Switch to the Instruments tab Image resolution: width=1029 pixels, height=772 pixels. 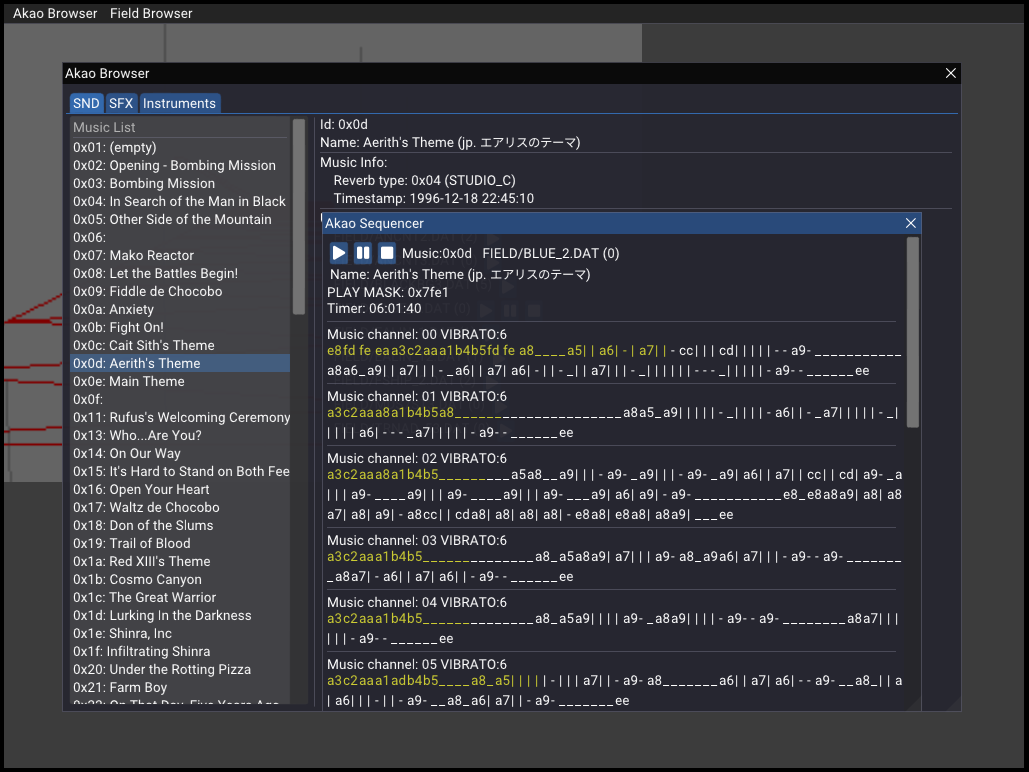tap(179, 103)
